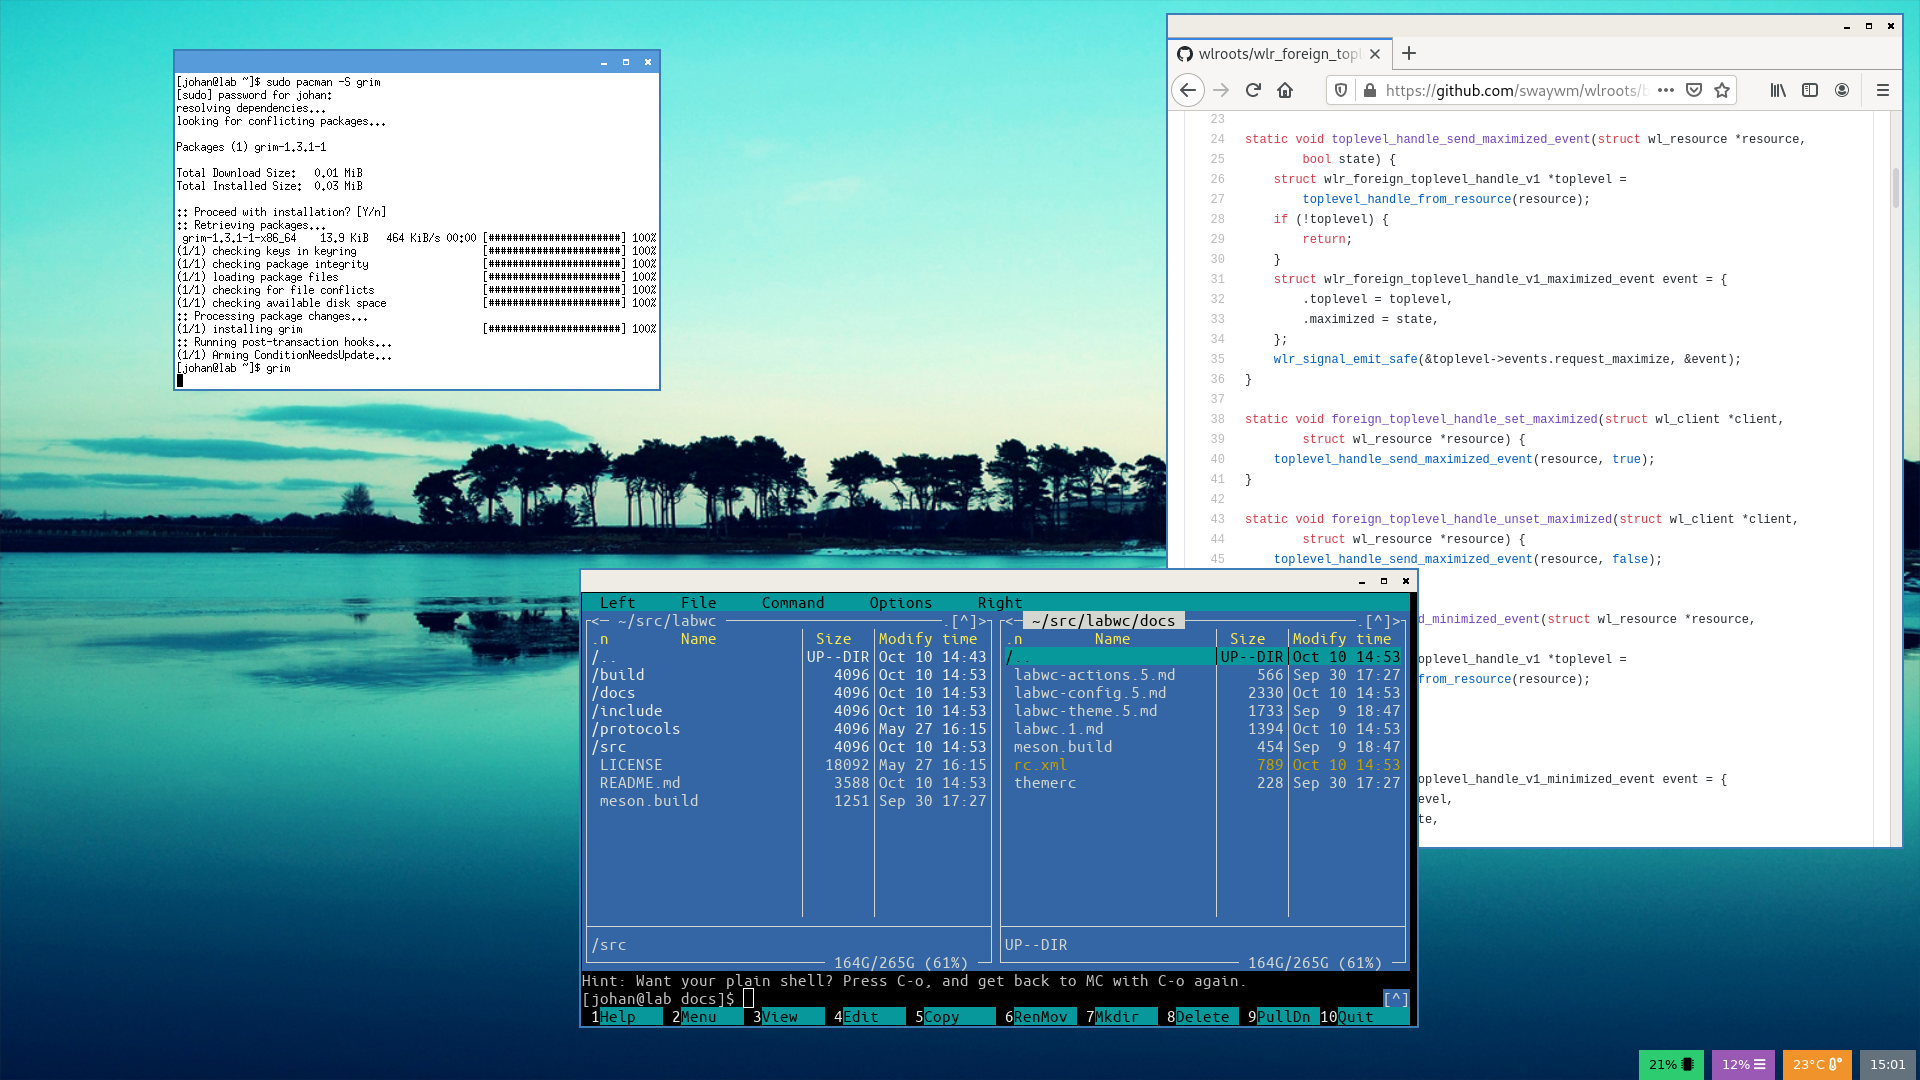The width and height of the screenshot is (1920, 1080).
Task: Close the wlroots GitHub tab
Action: click(1375, 54)
